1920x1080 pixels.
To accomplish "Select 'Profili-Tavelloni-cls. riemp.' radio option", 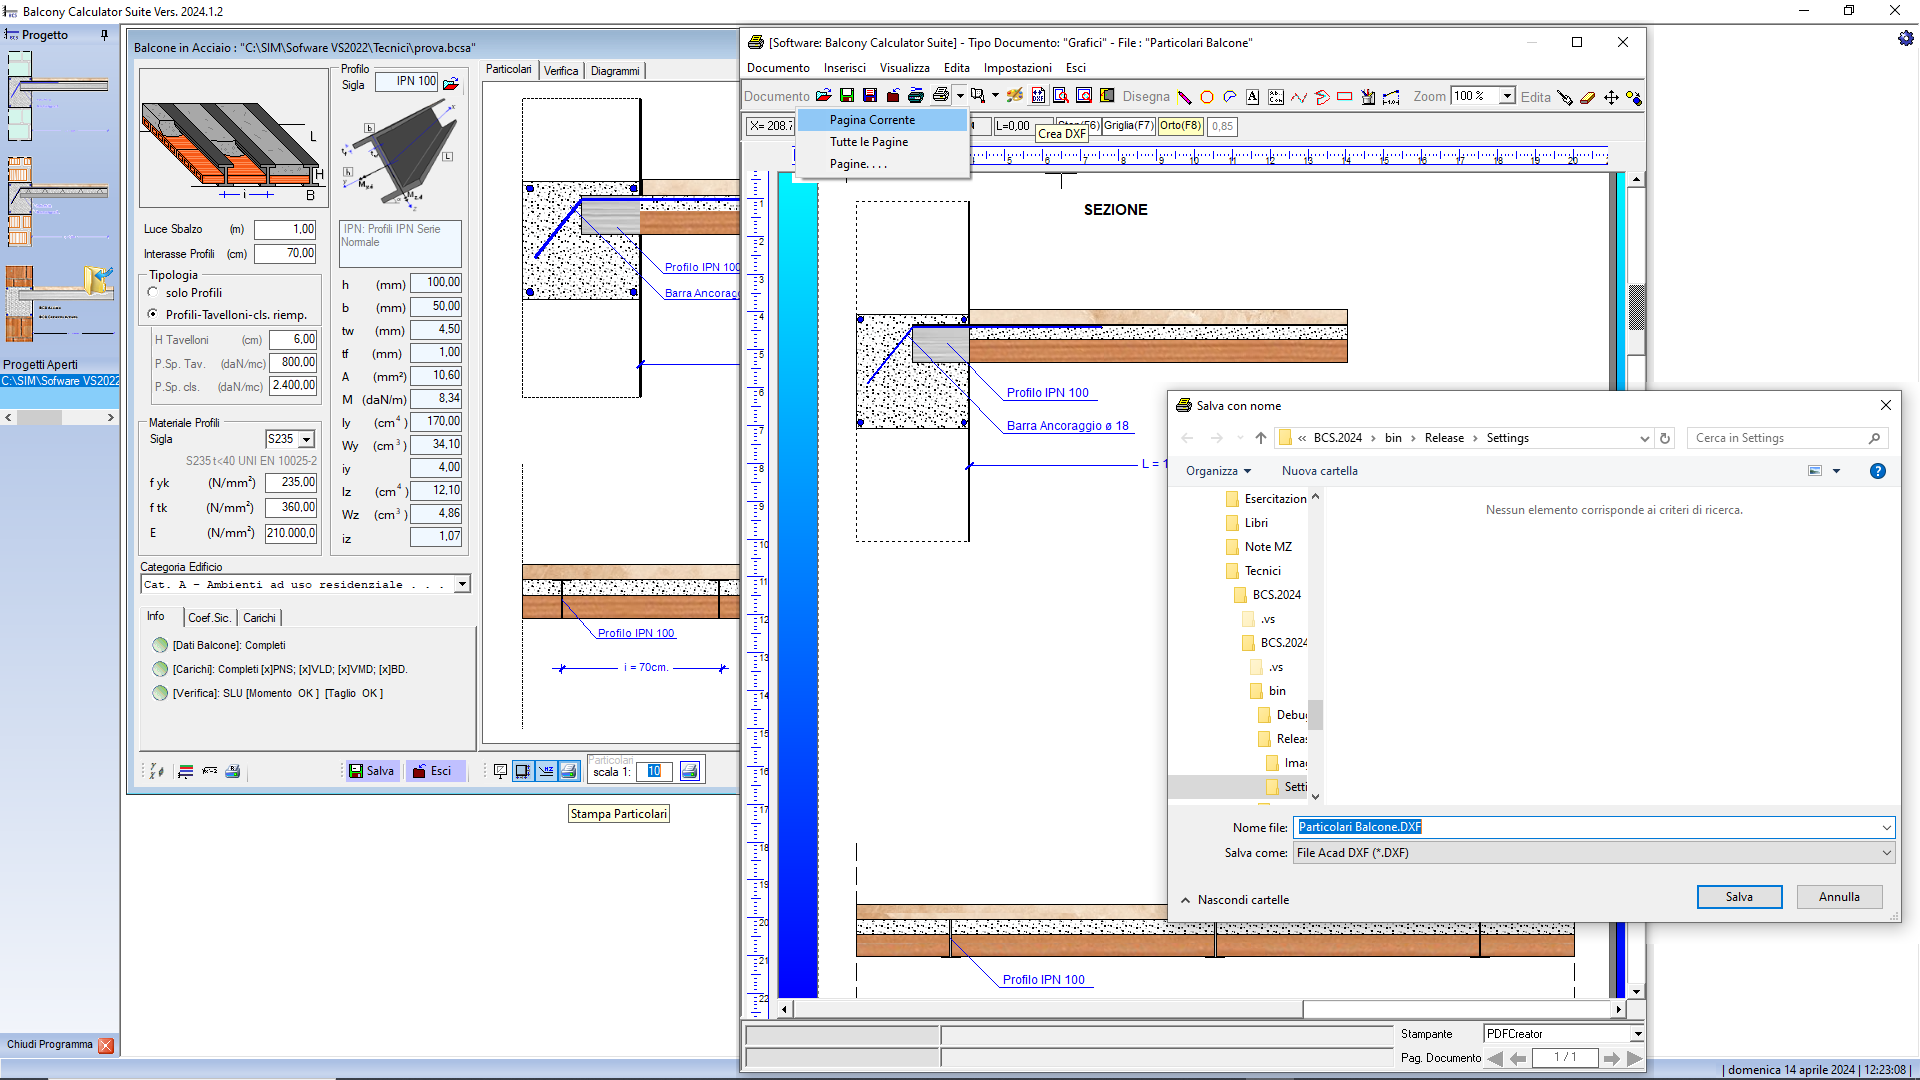I will point(153,314).
